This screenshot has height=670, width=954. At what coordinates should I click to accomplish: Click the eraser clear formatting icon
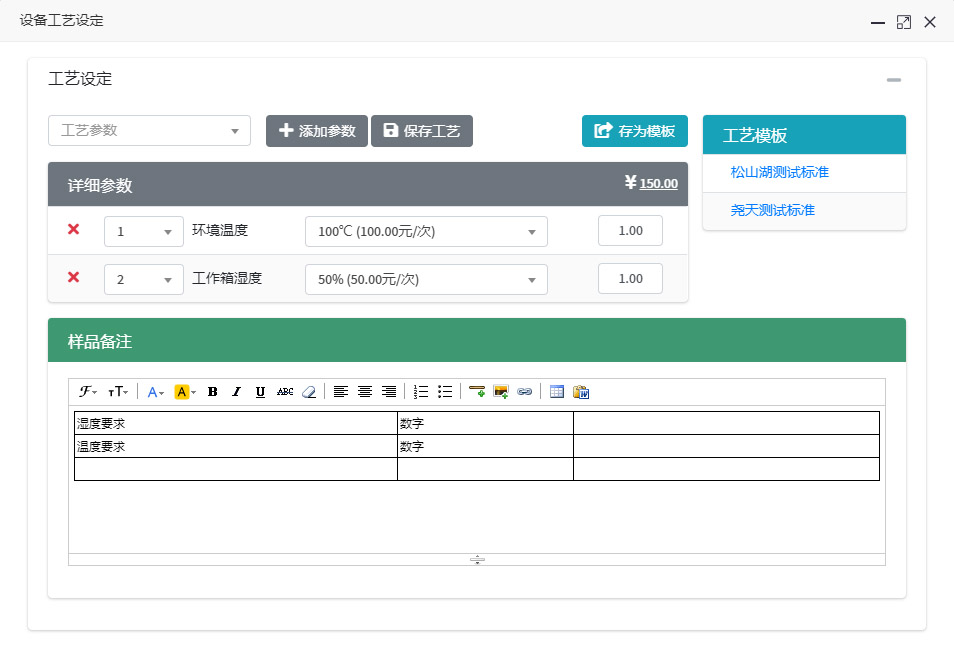[309, 392]
